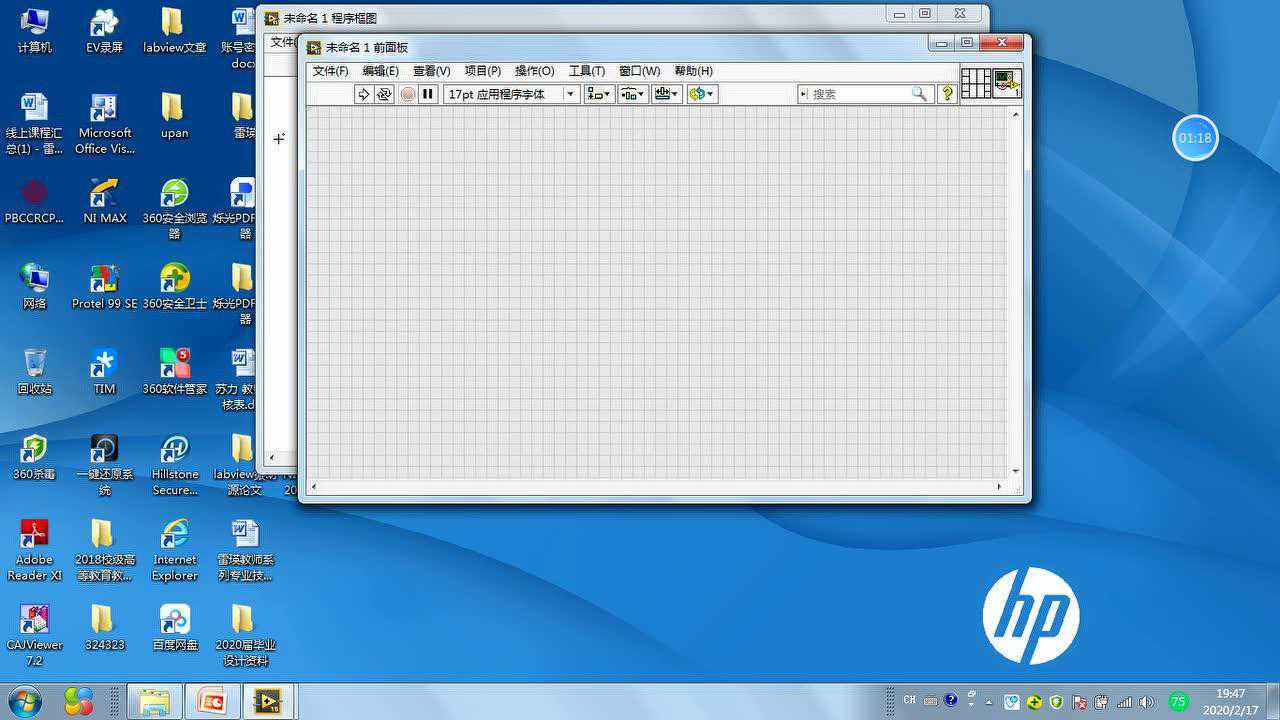Image resolution: width=1280 pixels, height=720 pixels.
Task: Click the Run arrow button in toolbar
Action: (363, 94)
